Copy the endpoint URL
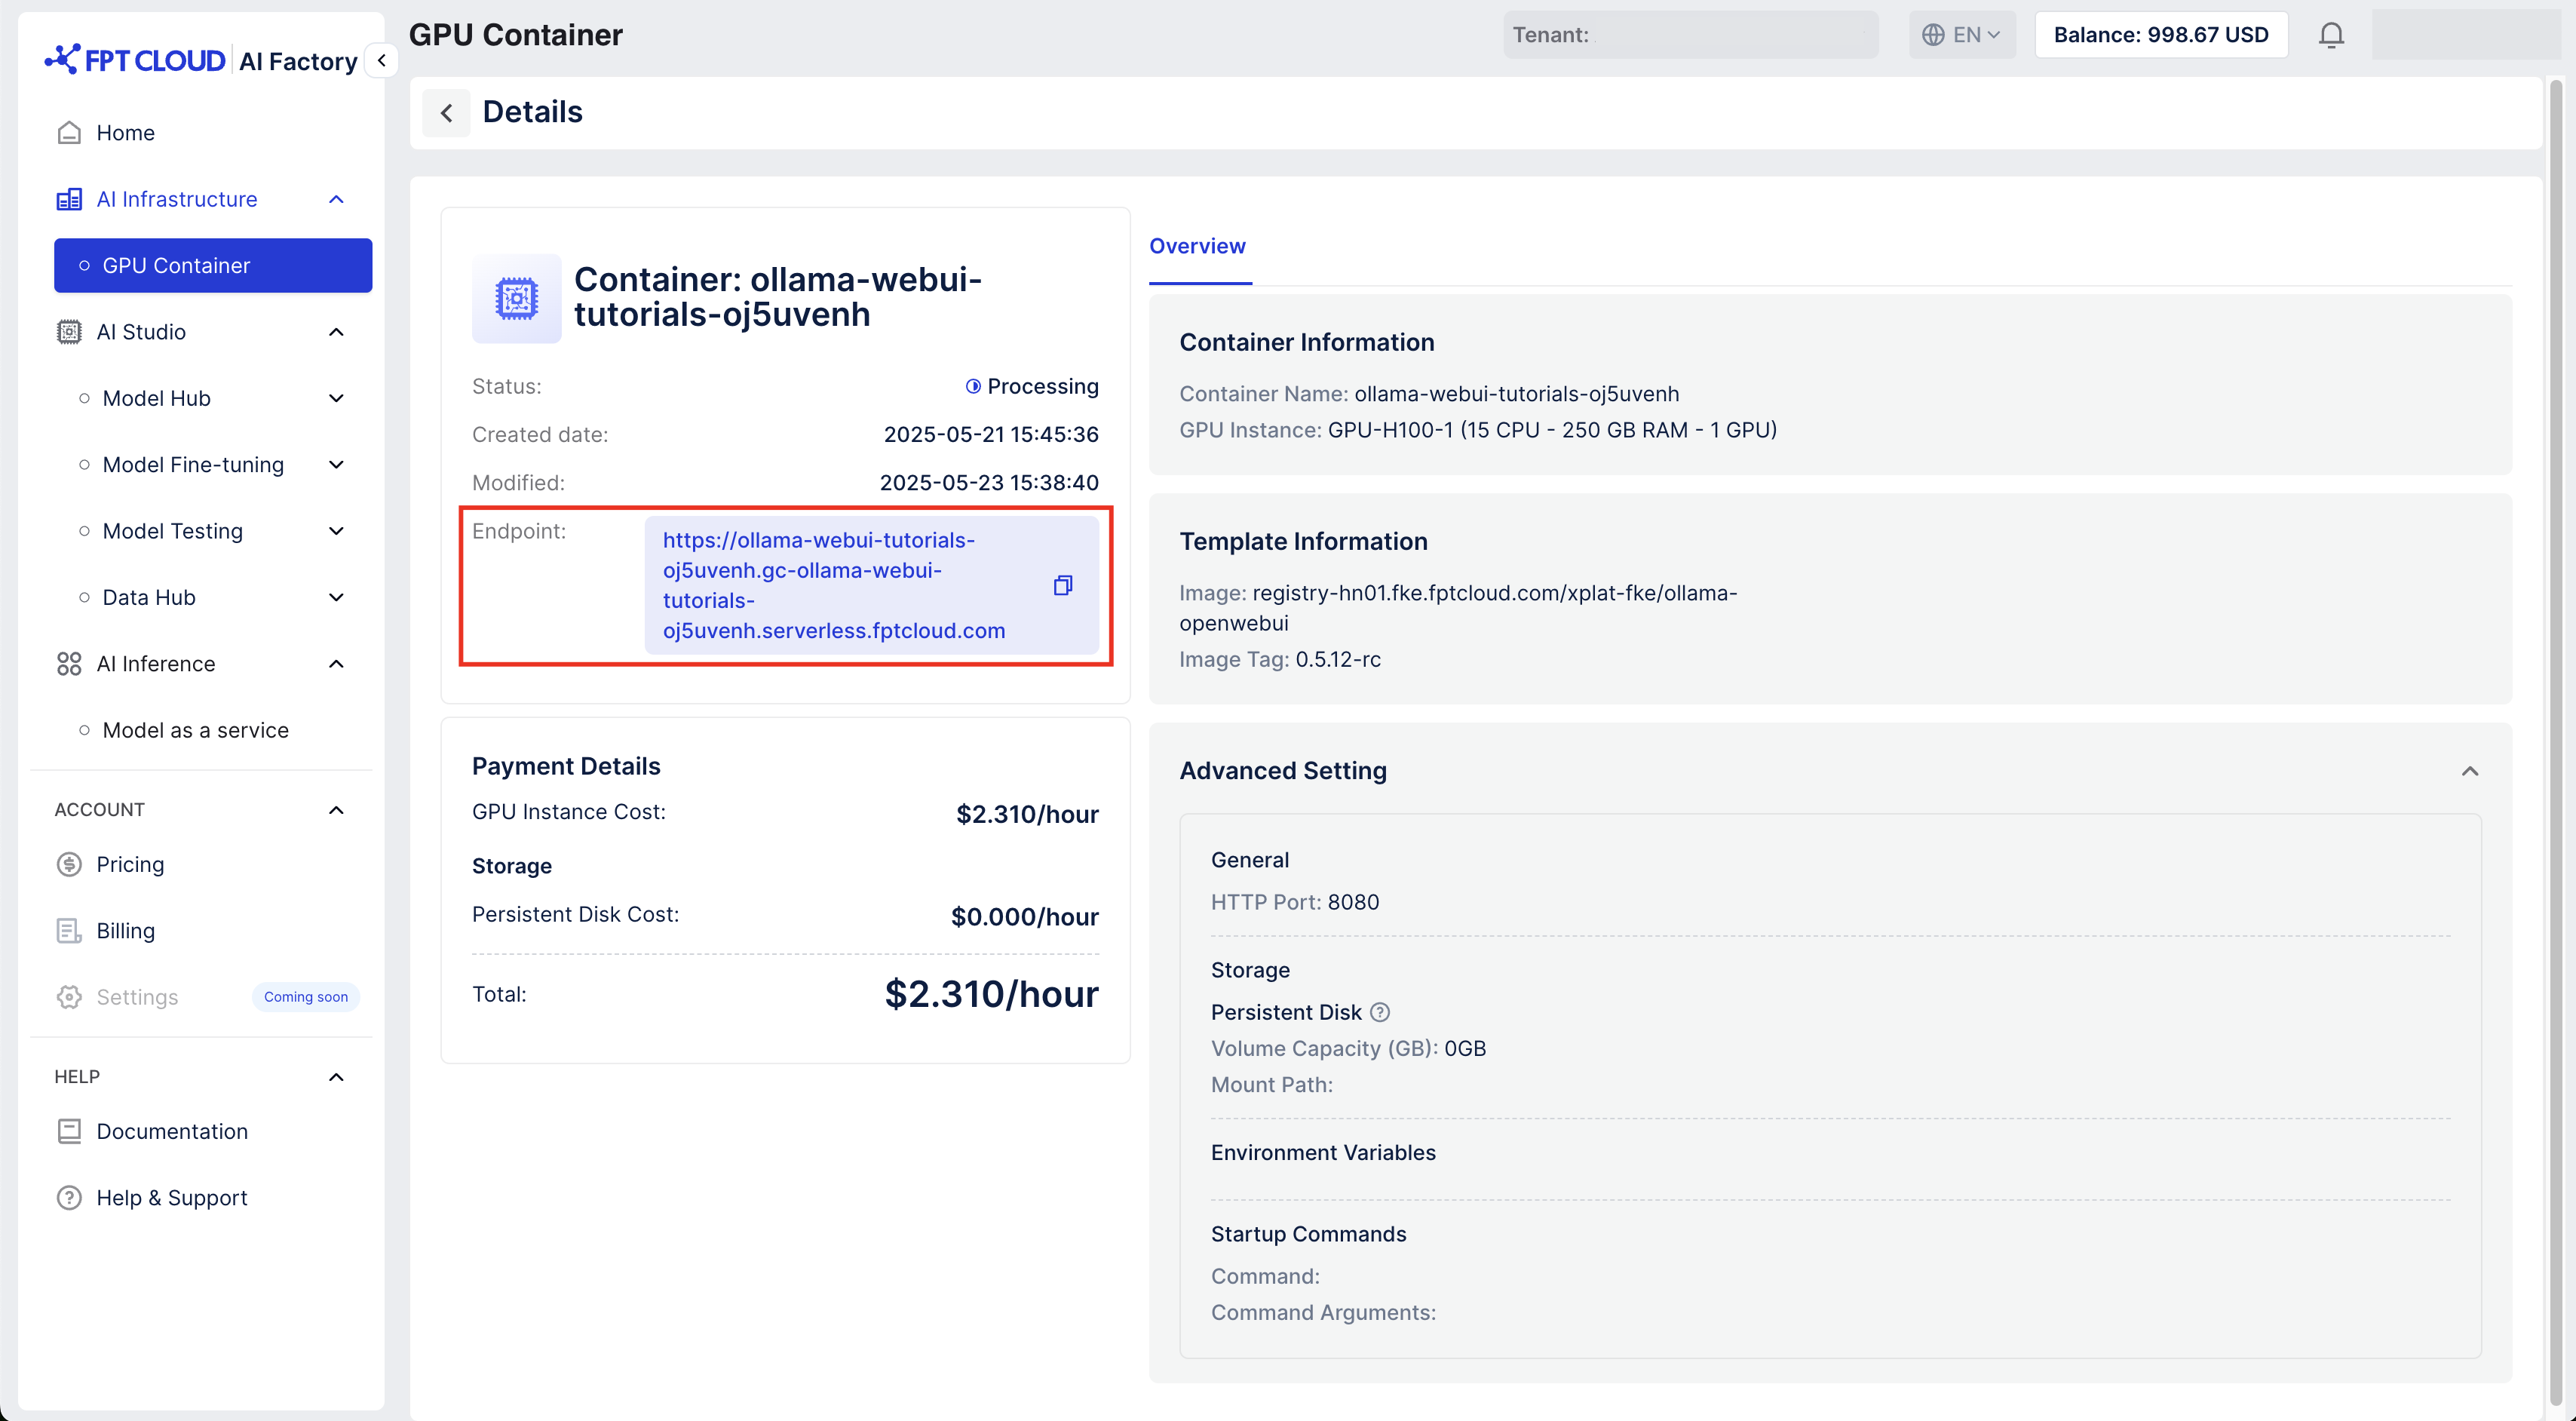Image resolution: width=2576 pixels, height=1421 pixels. tap(1063, 585)
